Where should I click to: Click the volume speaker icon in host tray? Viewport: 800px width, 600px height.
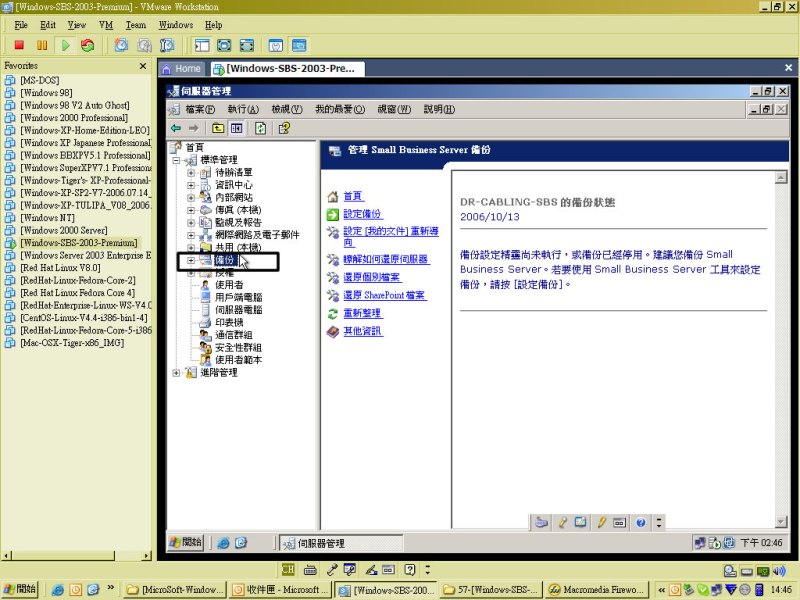pos(779,571)
